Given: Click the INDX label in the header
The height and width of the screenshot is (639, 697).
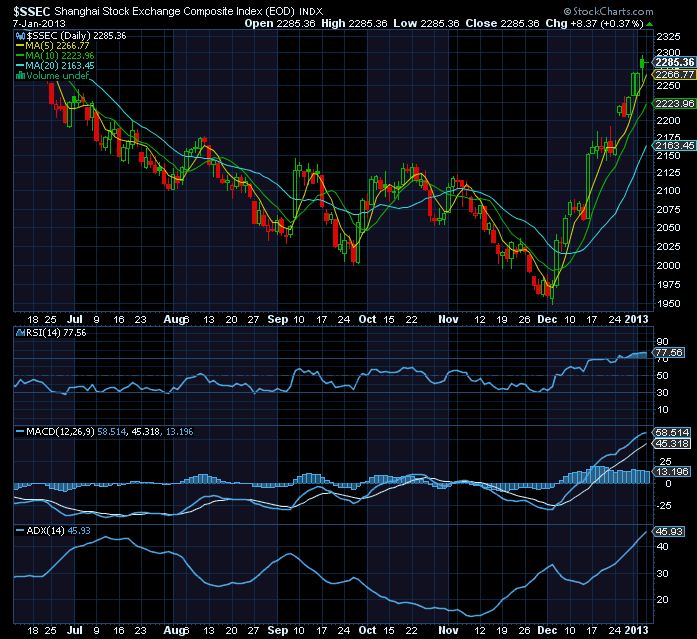Looking at the screenshot, I should (311, 12).
